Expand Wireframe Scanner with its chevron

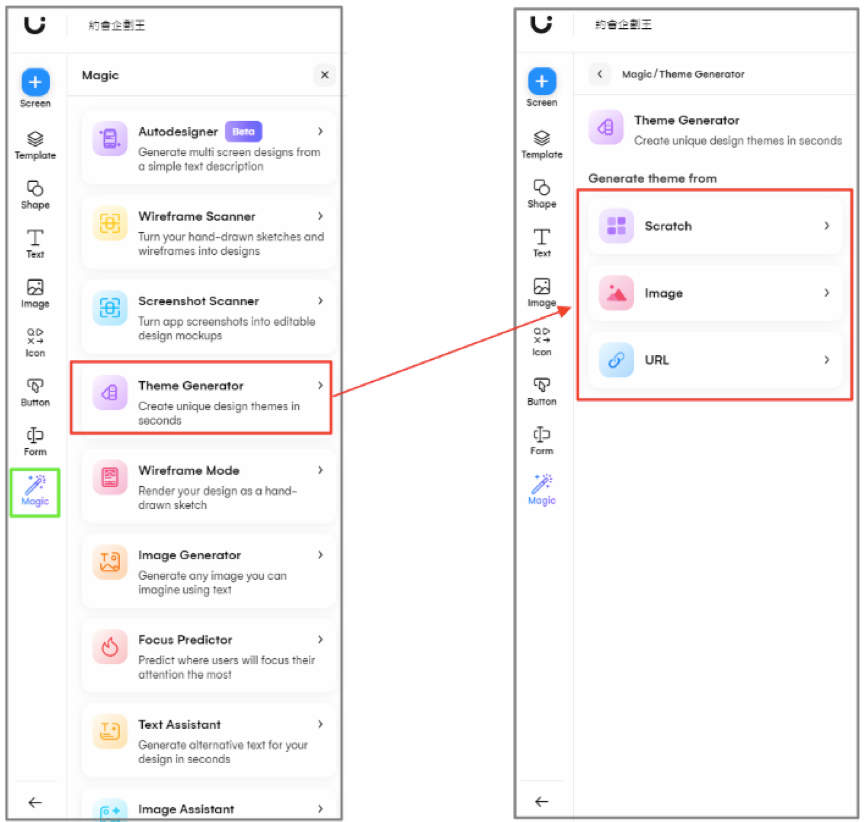320,216
